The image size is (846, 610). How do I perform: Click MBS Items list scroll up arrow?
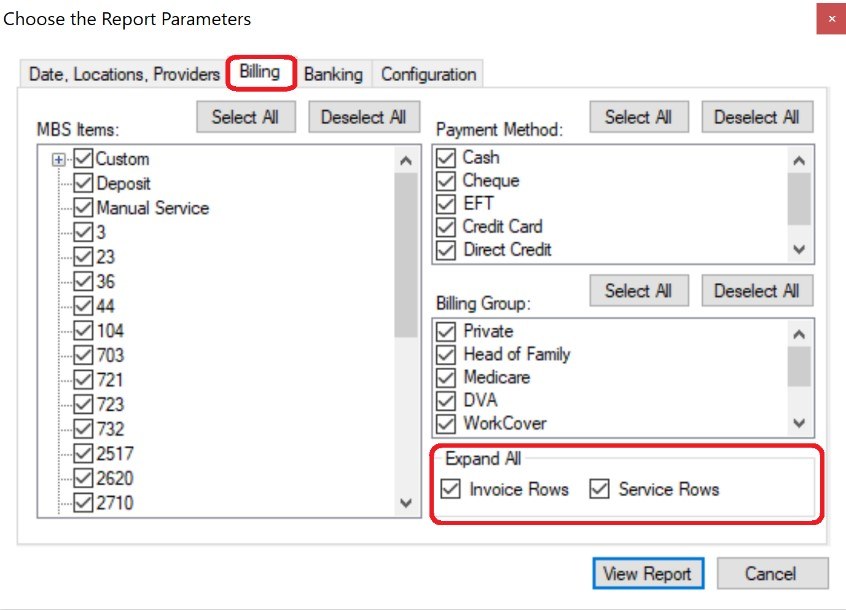pyautogui.click(x=406, y=160)
